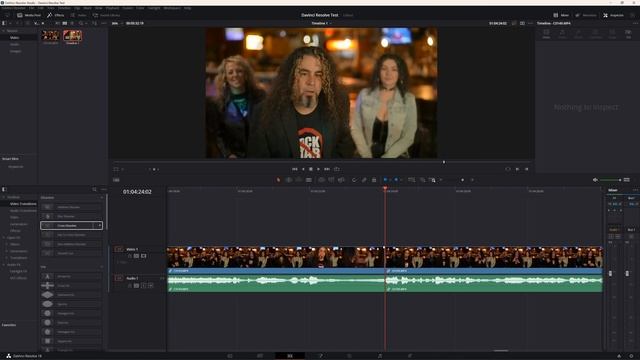Stop playback in viewer transport
The height and width of the screenshot is (360, 640).
click(x=311, y=169)
